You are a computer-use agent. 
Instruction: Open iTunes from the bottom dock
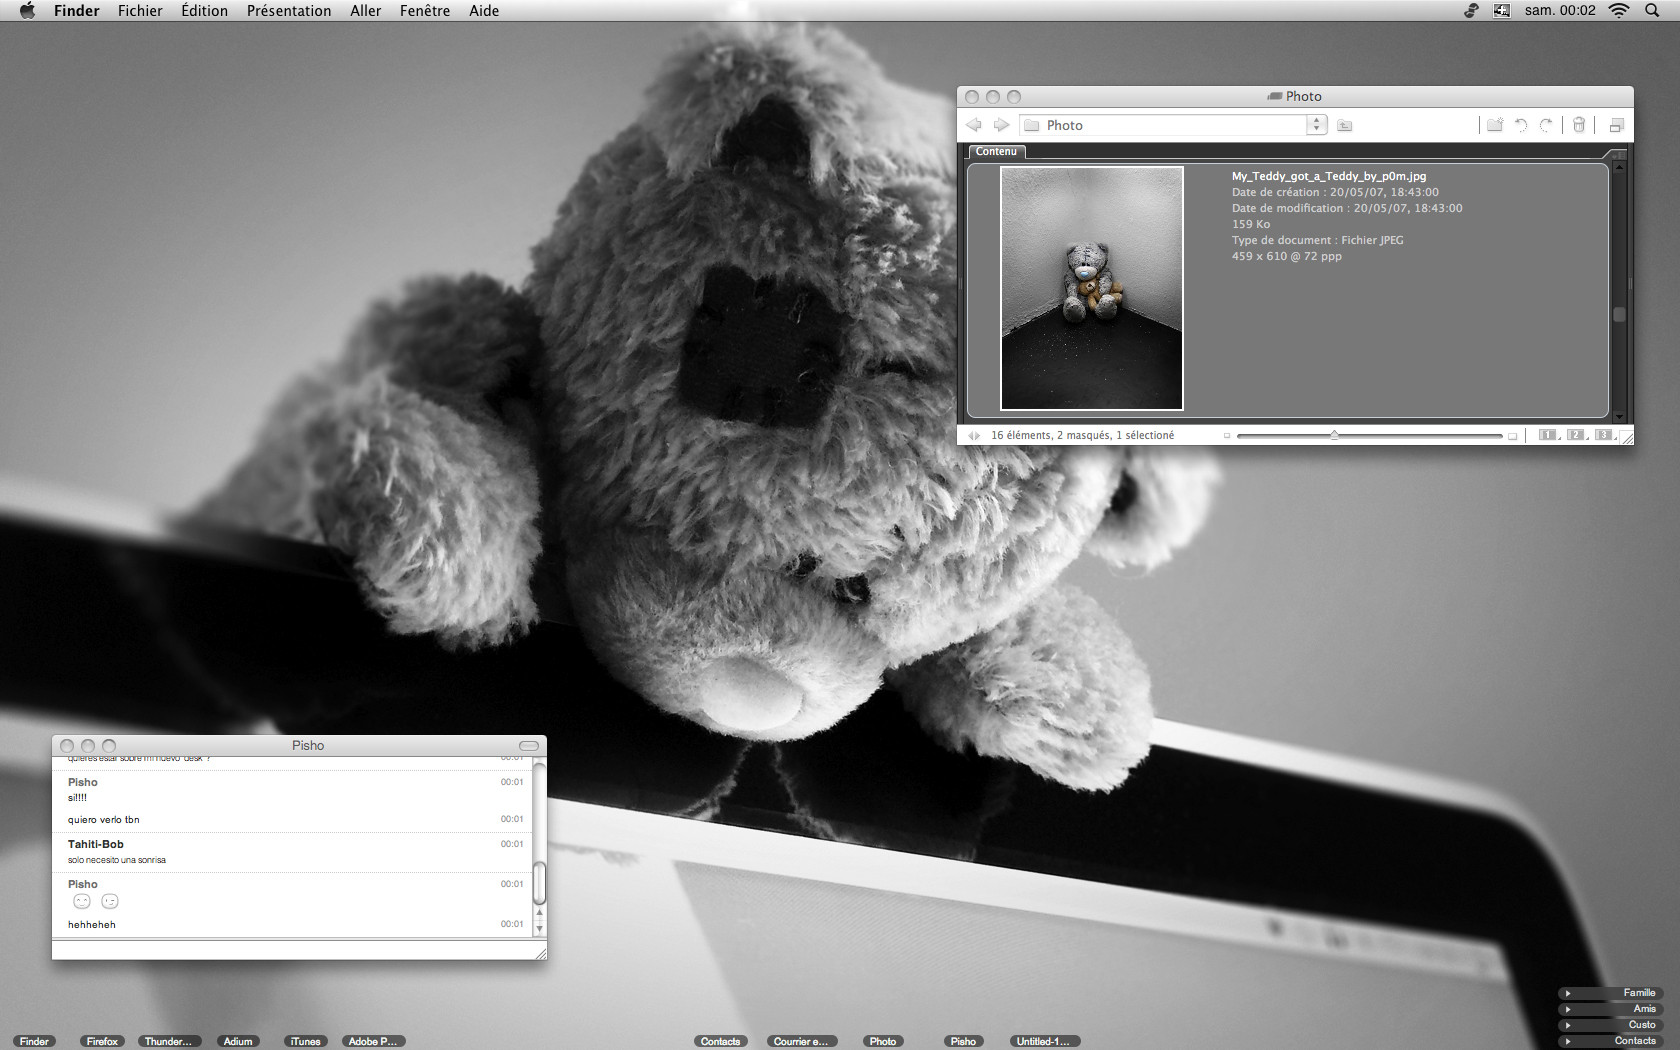pos(305,1041)
